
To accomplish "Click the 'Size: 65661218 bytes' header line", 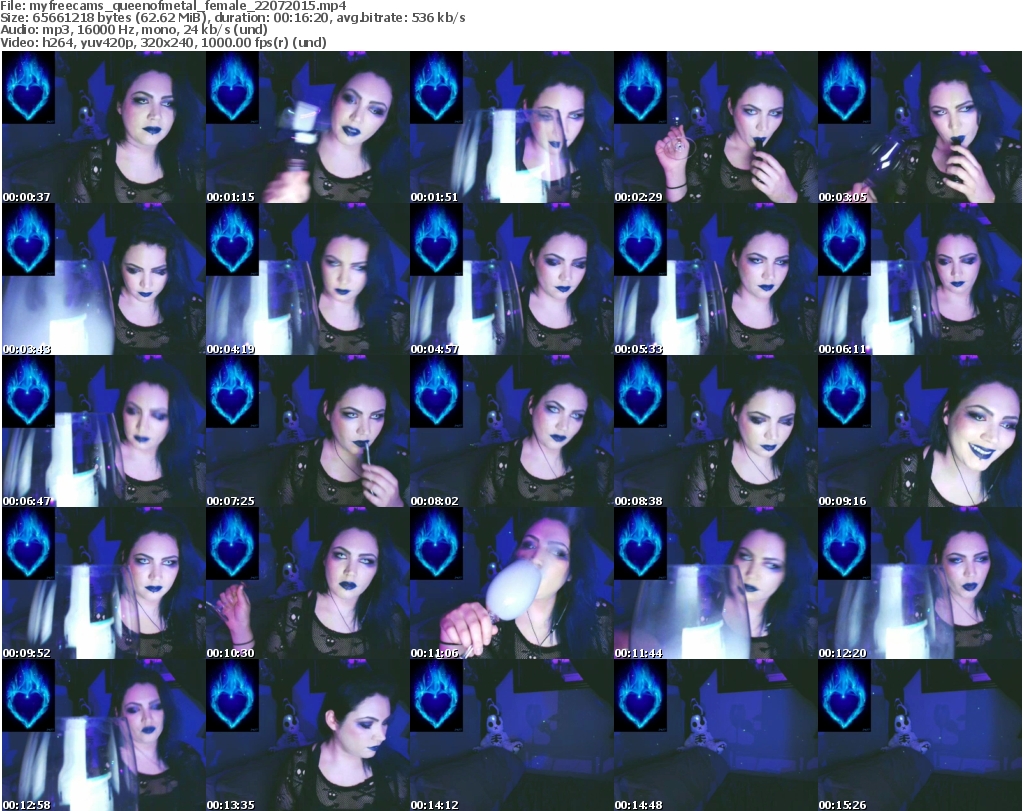I will tap(232, 18).
